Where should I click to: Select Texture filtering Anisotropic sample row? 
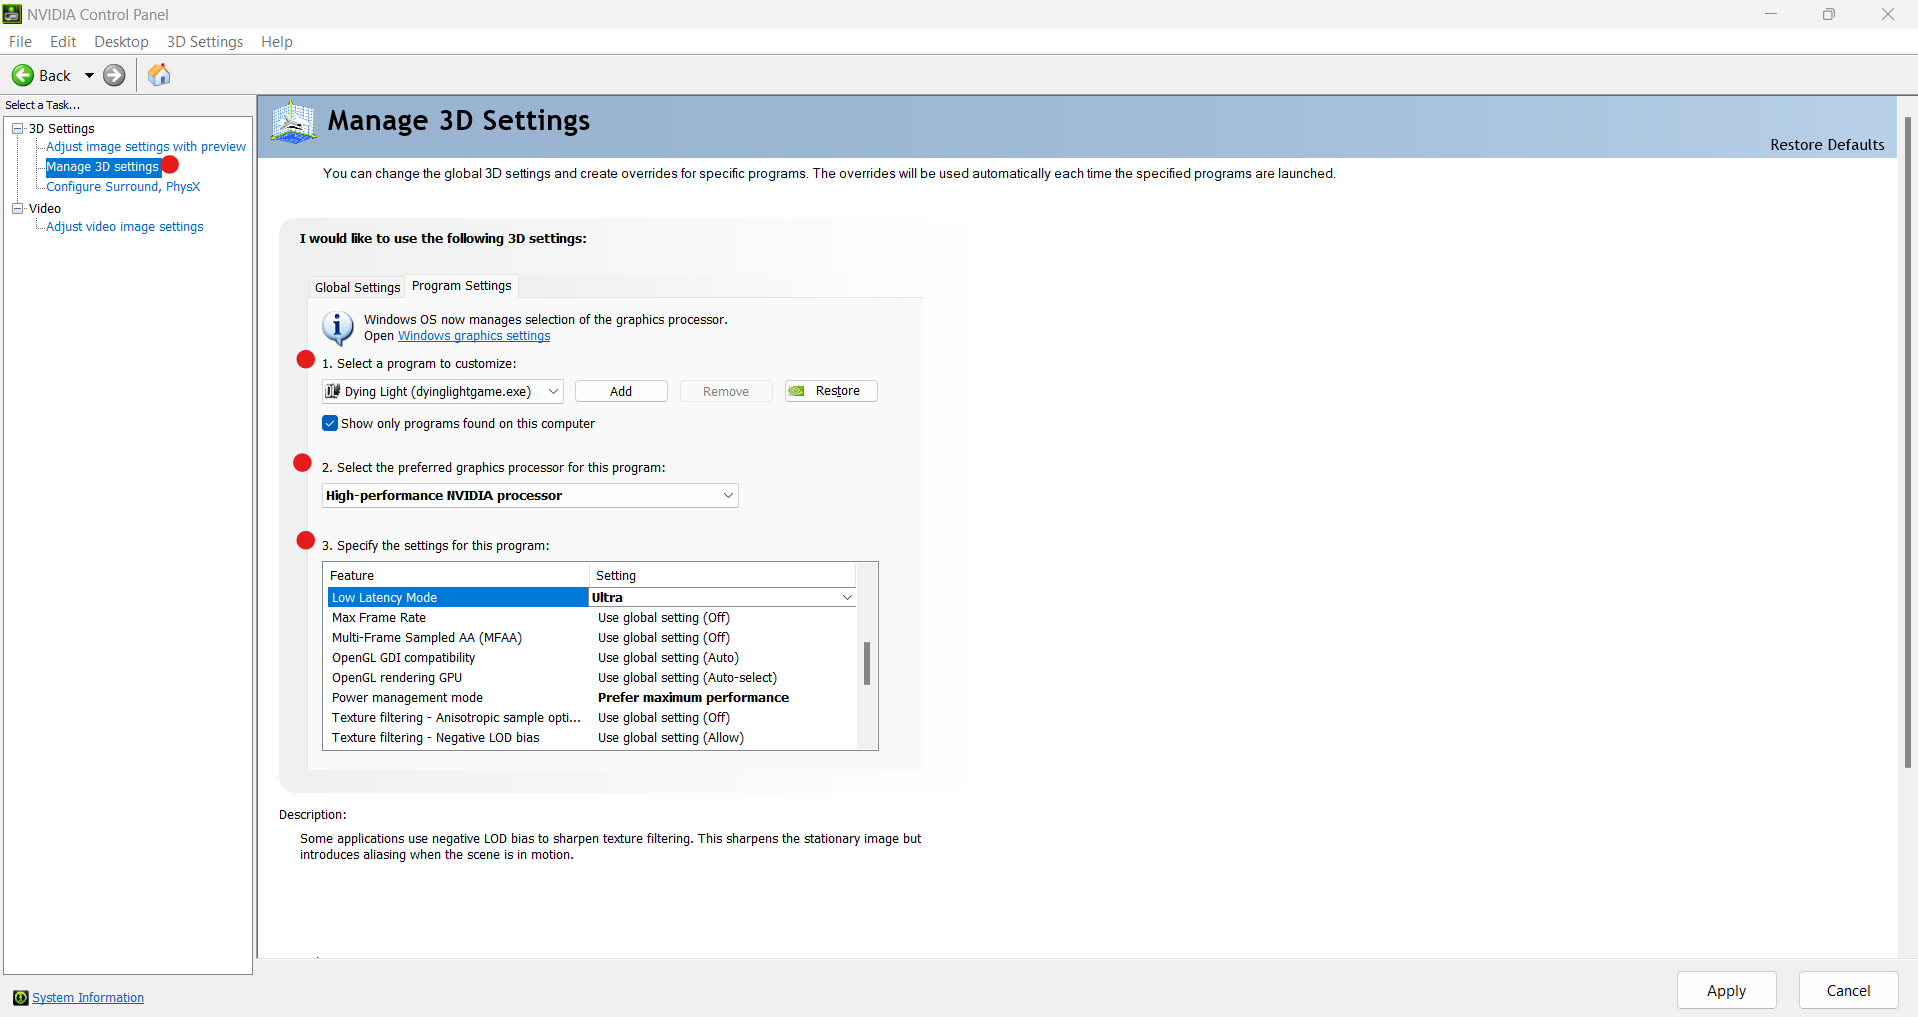[x=592, y=718]
